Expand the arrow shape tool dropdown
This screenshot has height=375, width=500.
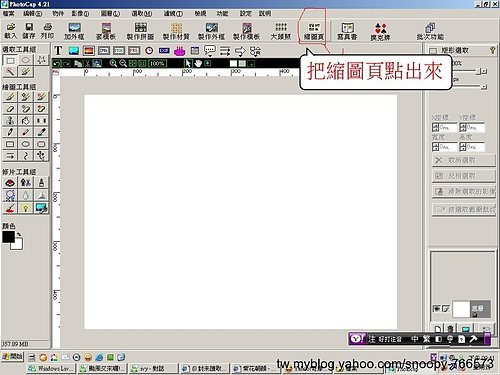click(x=240, y=51)
